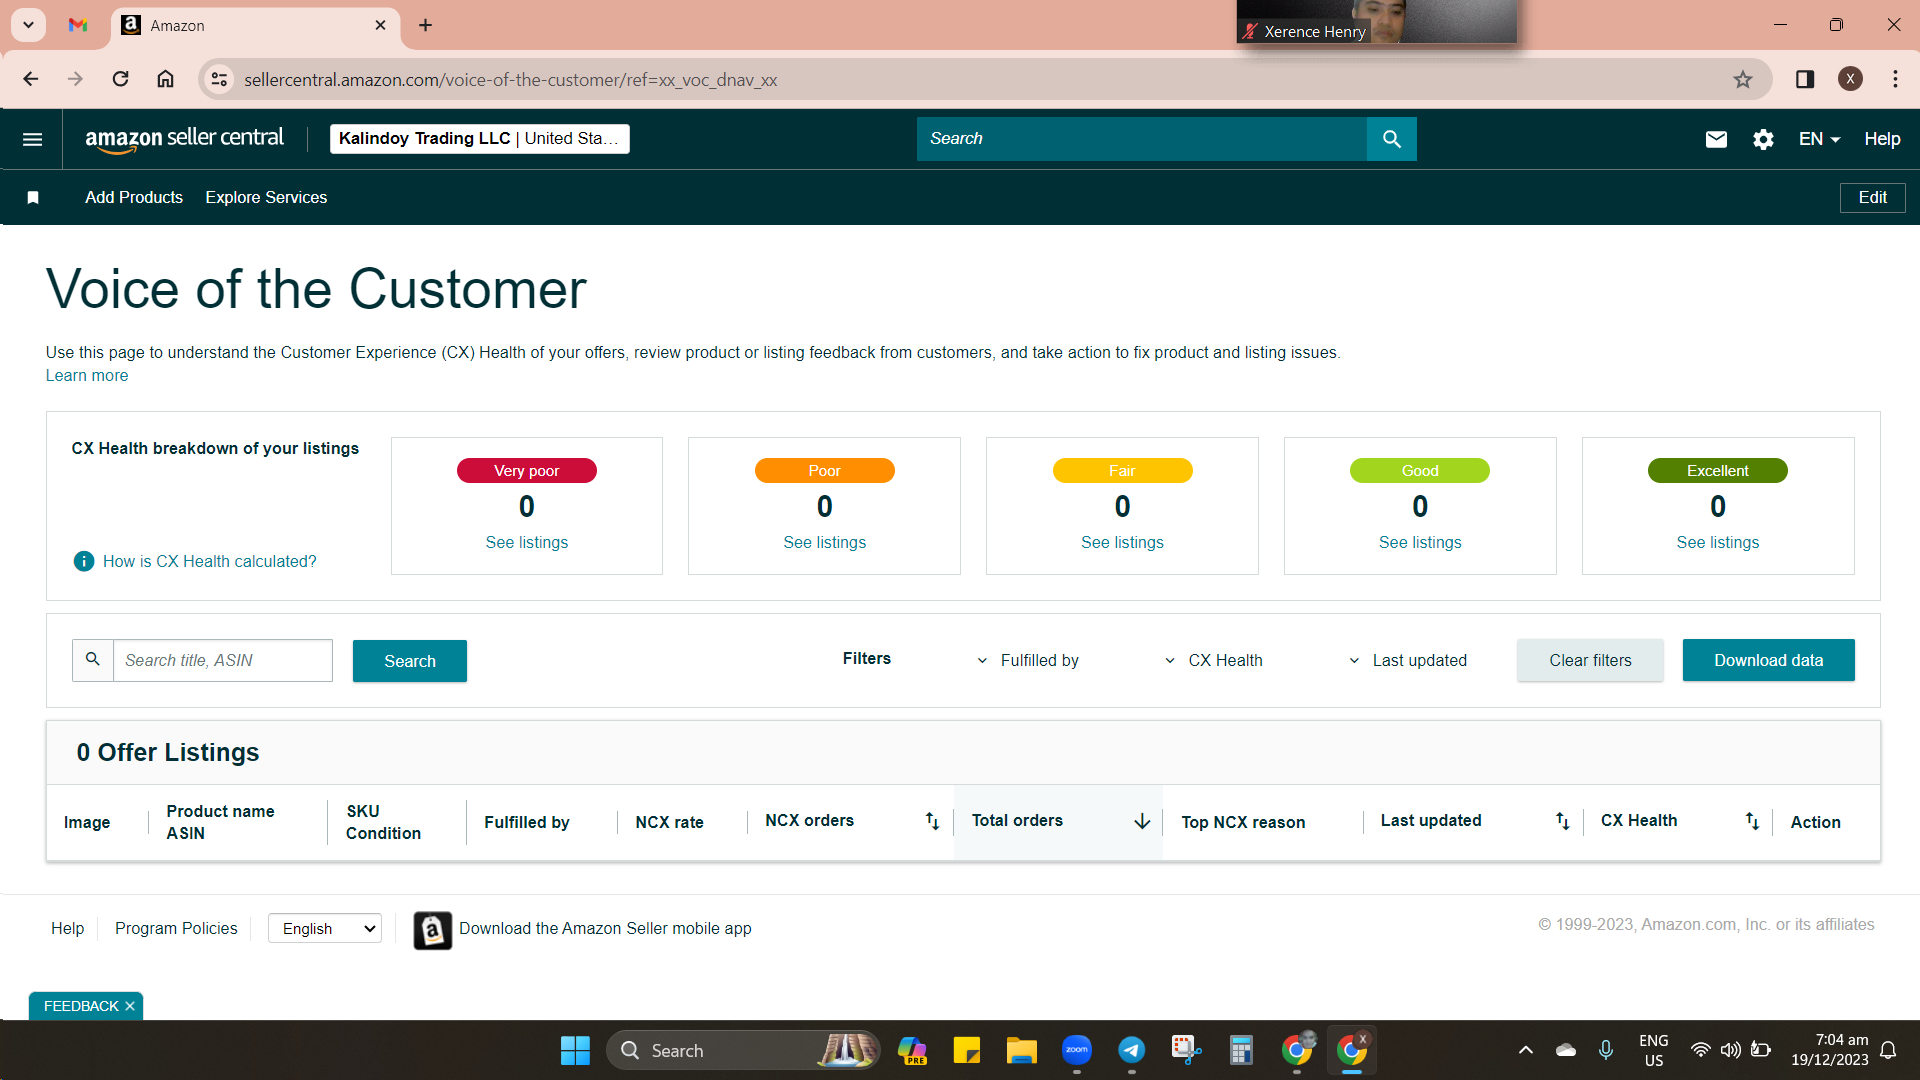The width and height of the screenshot is (1920, 1080).
Task: Go back to previous page
Action: (x=31, y=79)
